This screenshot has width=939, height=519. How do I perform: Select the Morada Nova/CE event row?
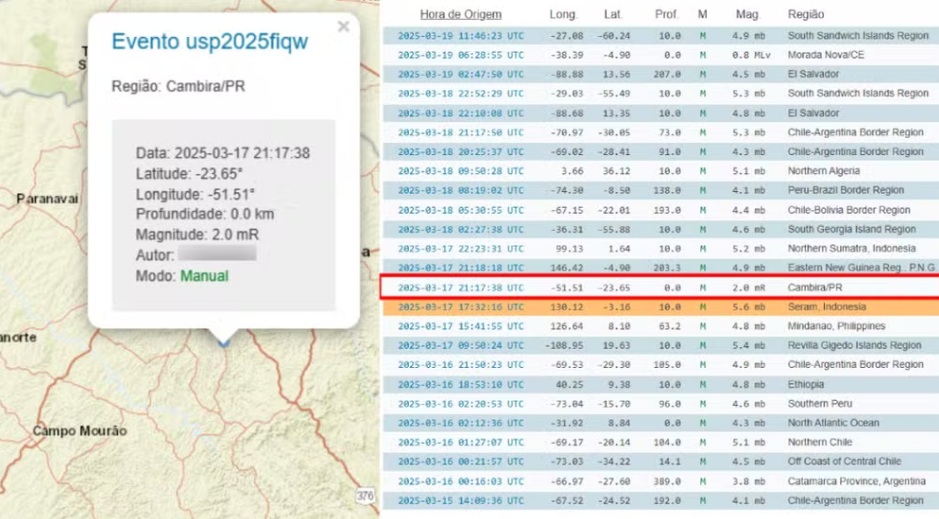(x=660, y=55)
